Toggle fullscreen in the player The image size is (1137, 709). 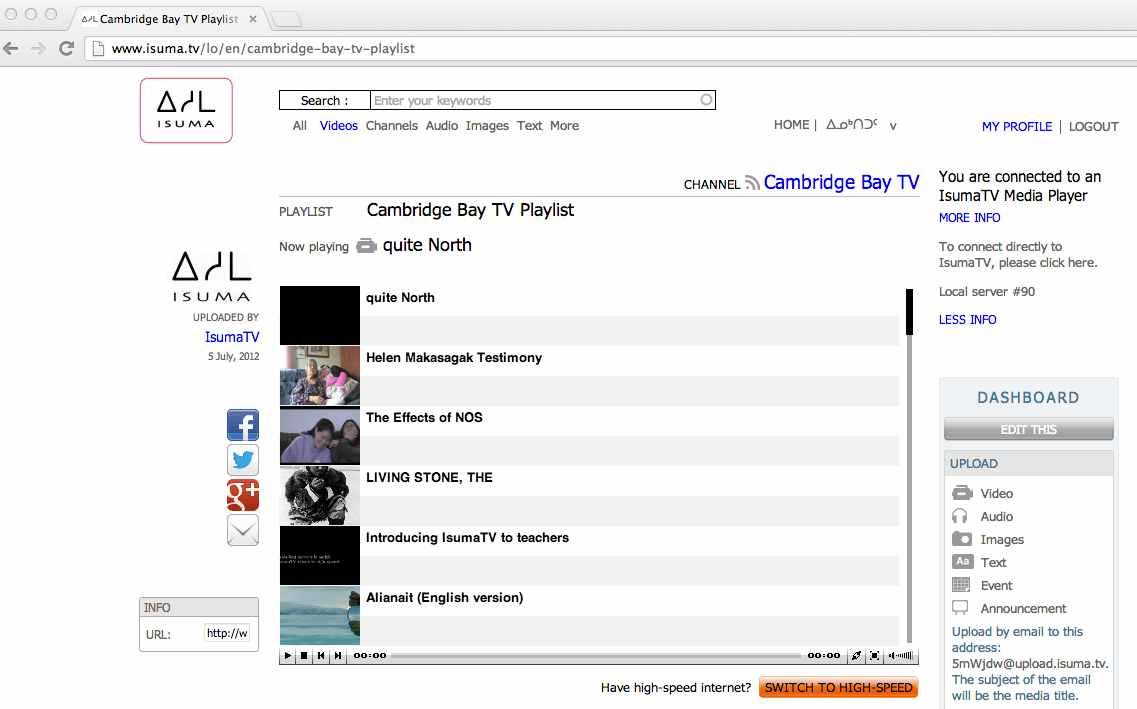875,655
